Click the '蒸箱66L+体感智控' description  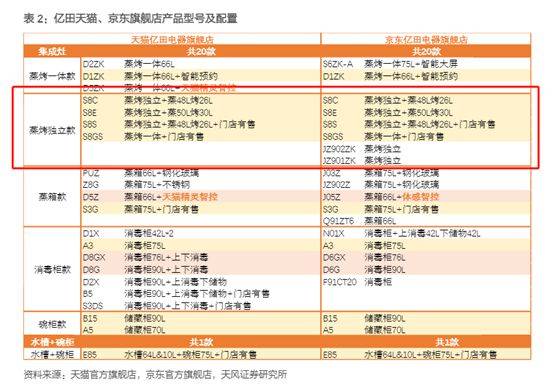point(401,197)
